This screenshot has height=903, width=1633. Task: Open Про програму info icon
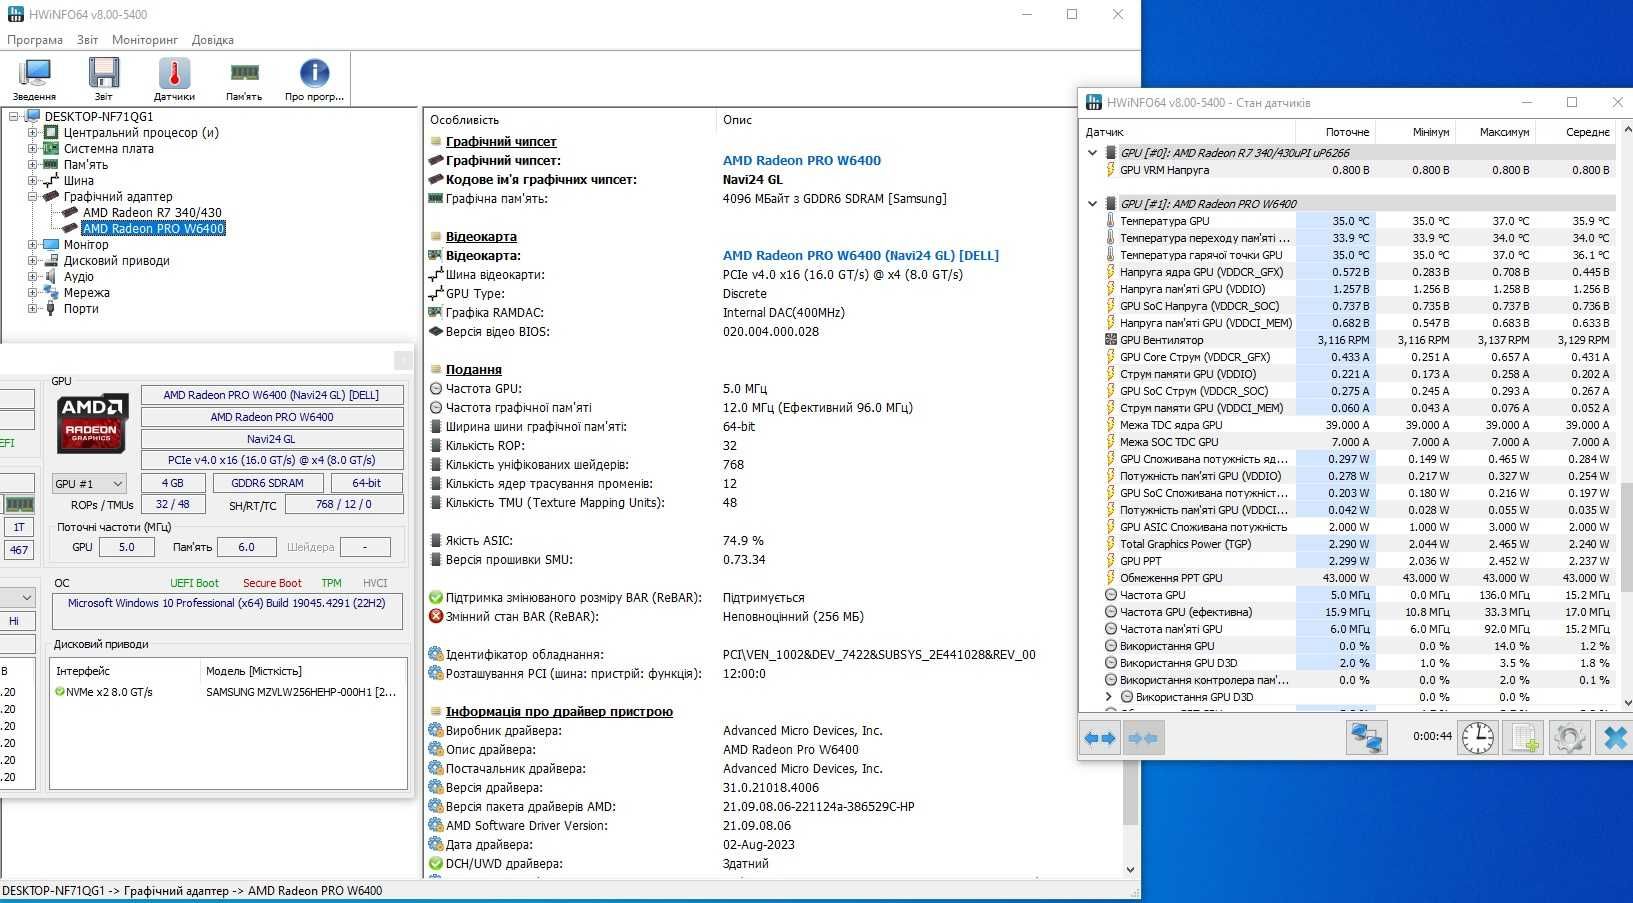[314, 79]
